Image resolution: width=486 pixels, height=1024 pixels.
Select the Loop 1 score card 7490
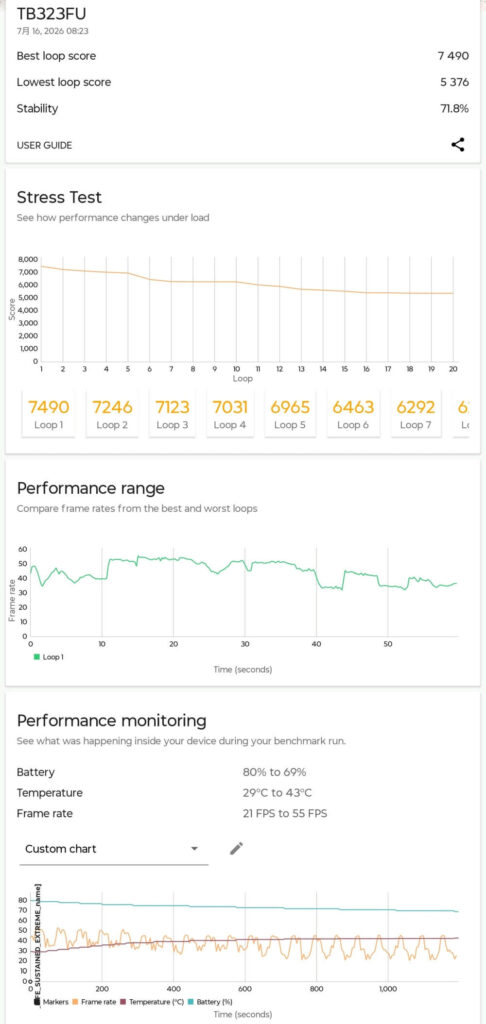tap(48, 414)
